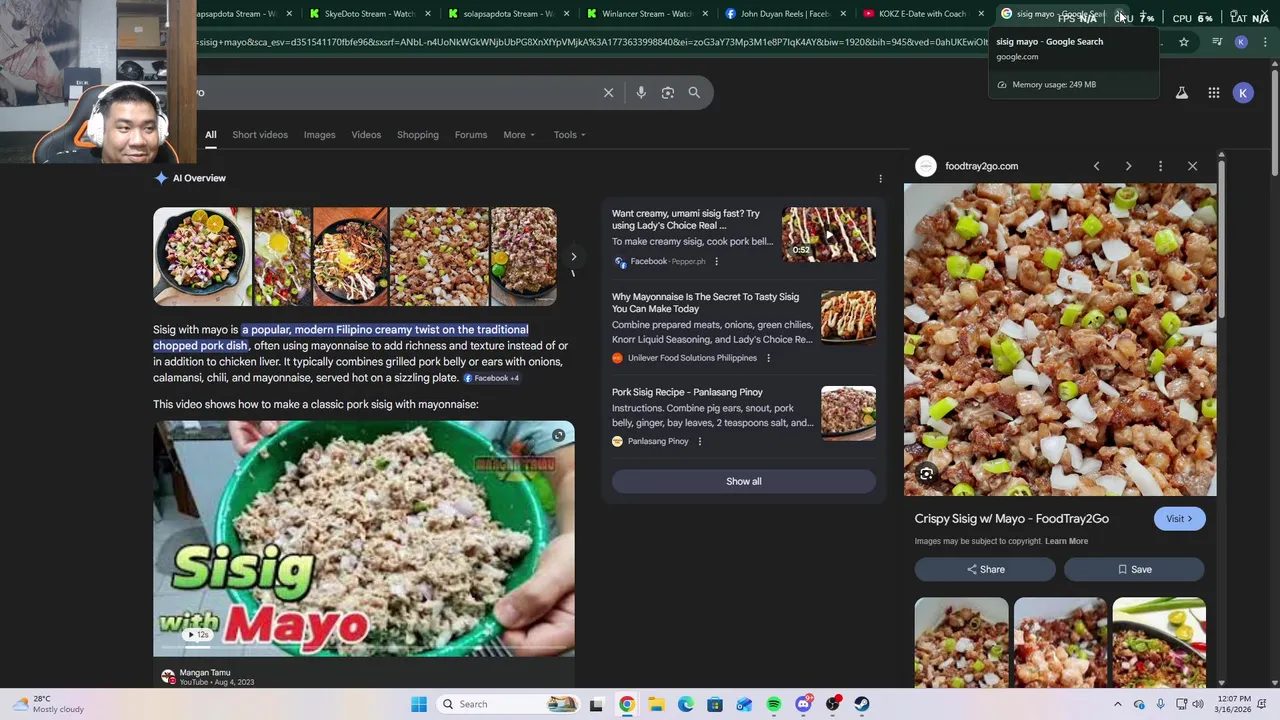The height and width of the screenshot is (720, 1280).
Task: Open the weather widget showing 28°C
Action: pos(48,704)
